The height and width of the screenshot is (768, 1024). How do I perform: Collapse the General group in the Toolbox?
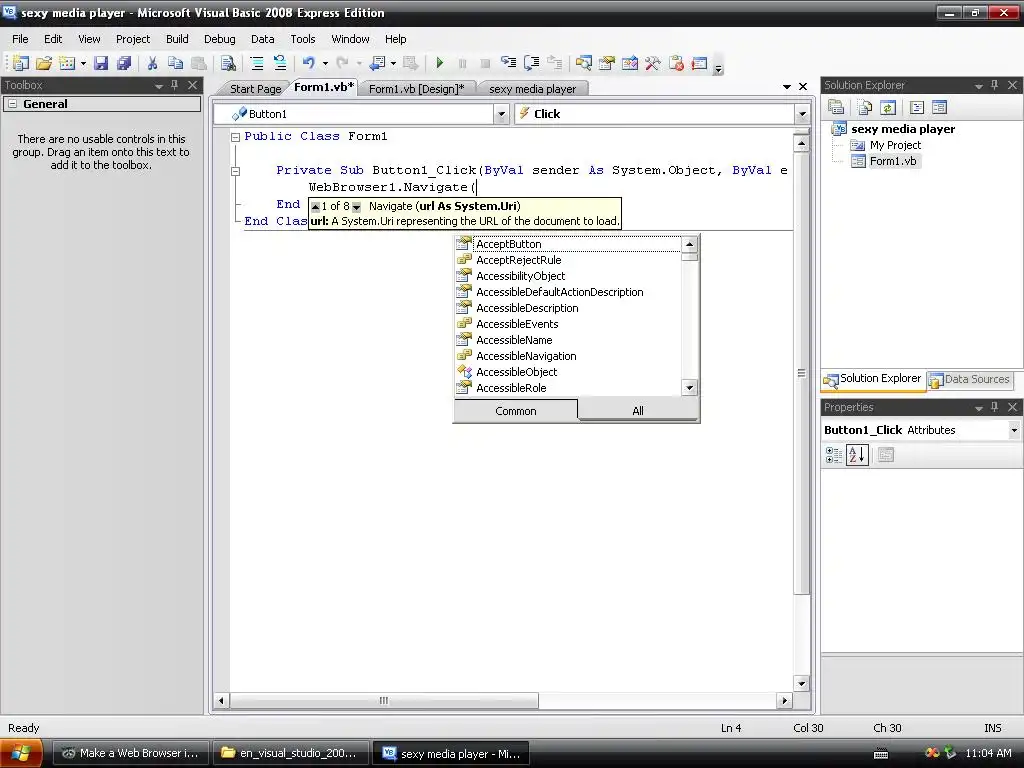pyautogui.click(x=12, y=104)
